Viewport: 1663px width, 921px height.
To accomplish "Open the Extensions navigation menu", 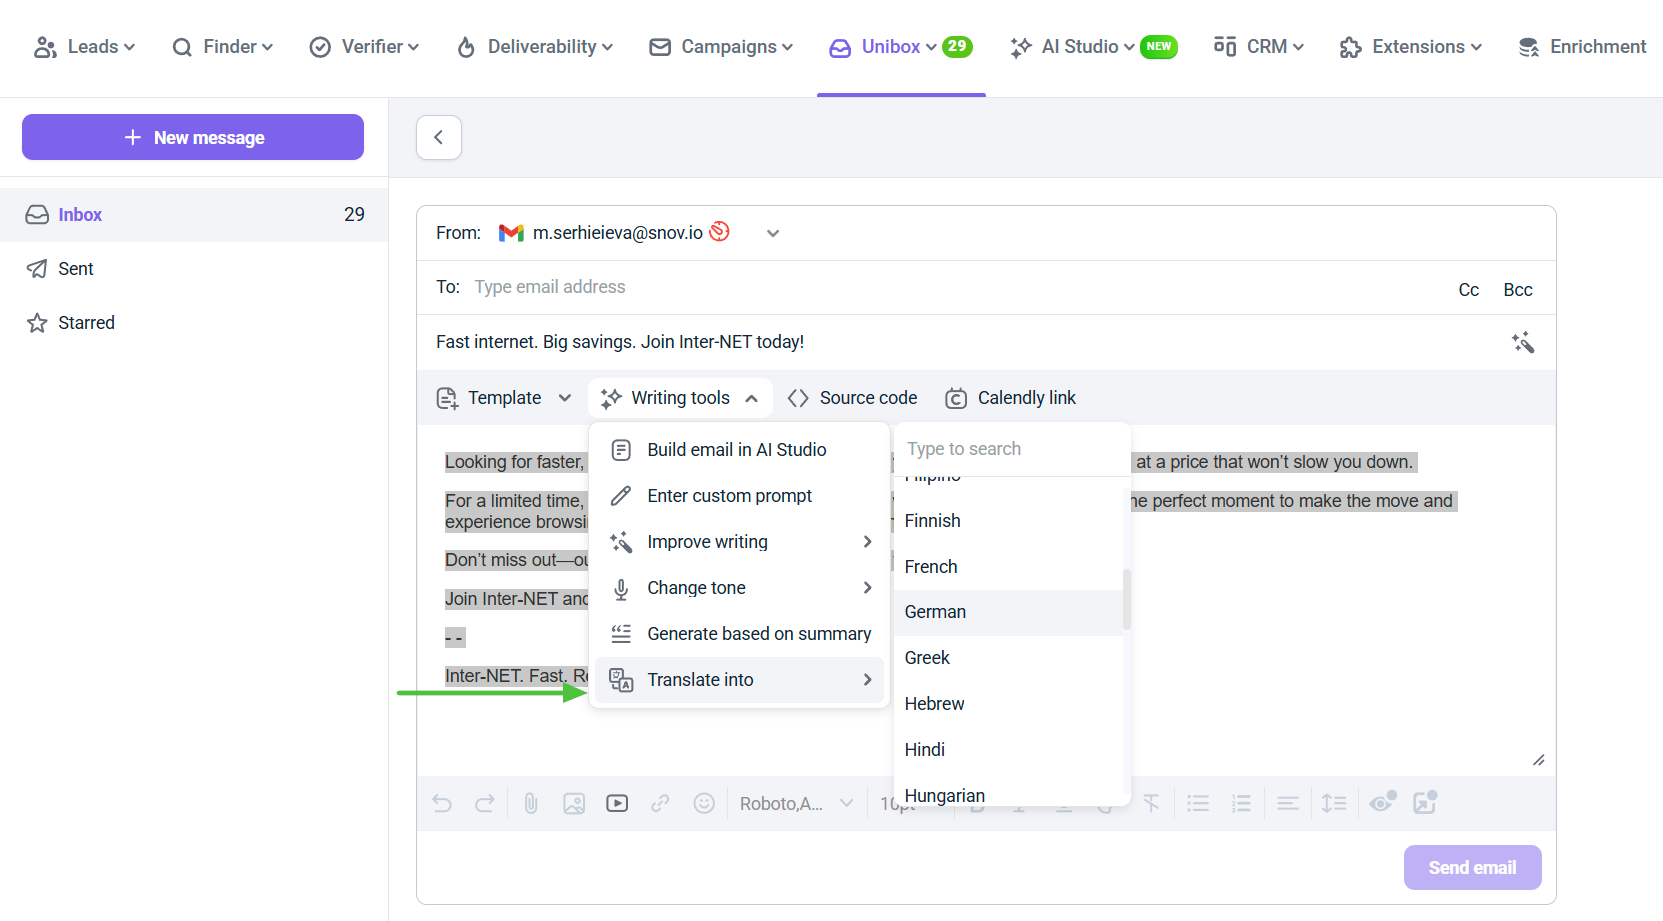I will point(1411,47).
